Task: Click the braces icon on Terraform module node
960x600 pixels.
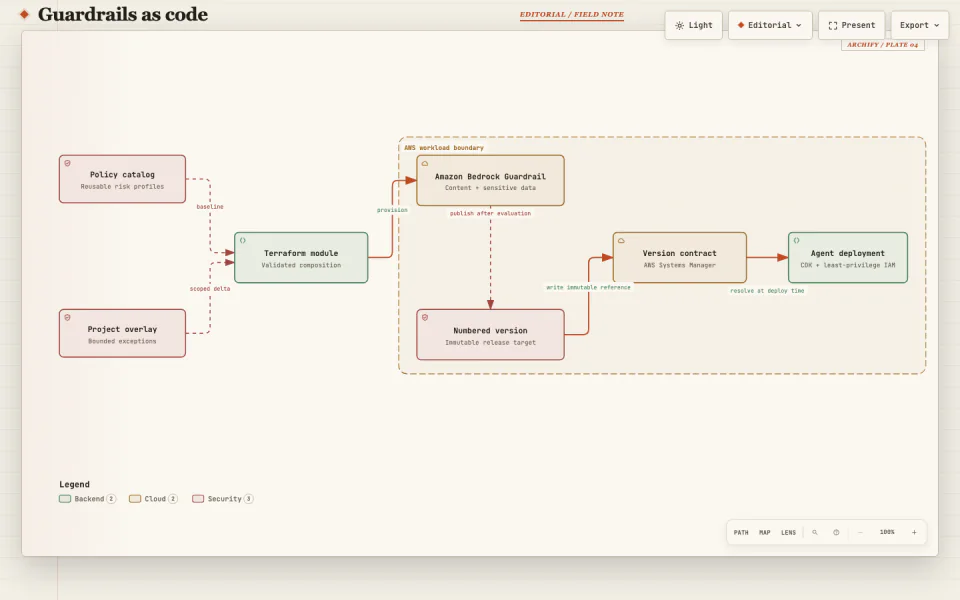Action: [x=243, y=241]
